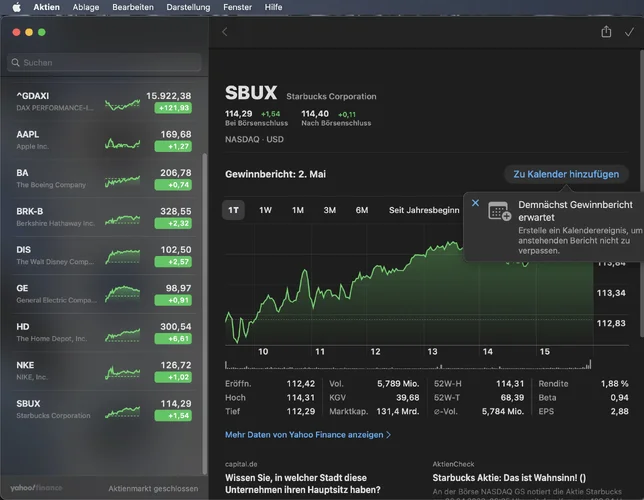Click the calendar plus icon in popup
This screenshot has height=500, width=644.
499,211
